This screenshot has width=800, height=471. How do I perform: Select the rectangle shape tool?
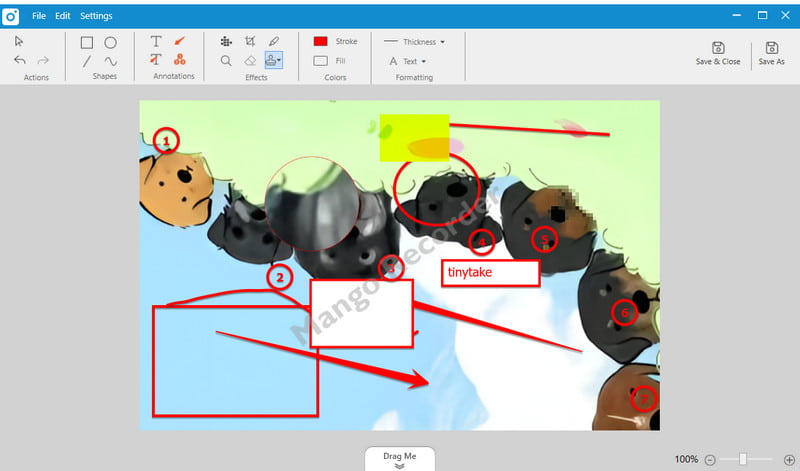(x=87, y=42)
